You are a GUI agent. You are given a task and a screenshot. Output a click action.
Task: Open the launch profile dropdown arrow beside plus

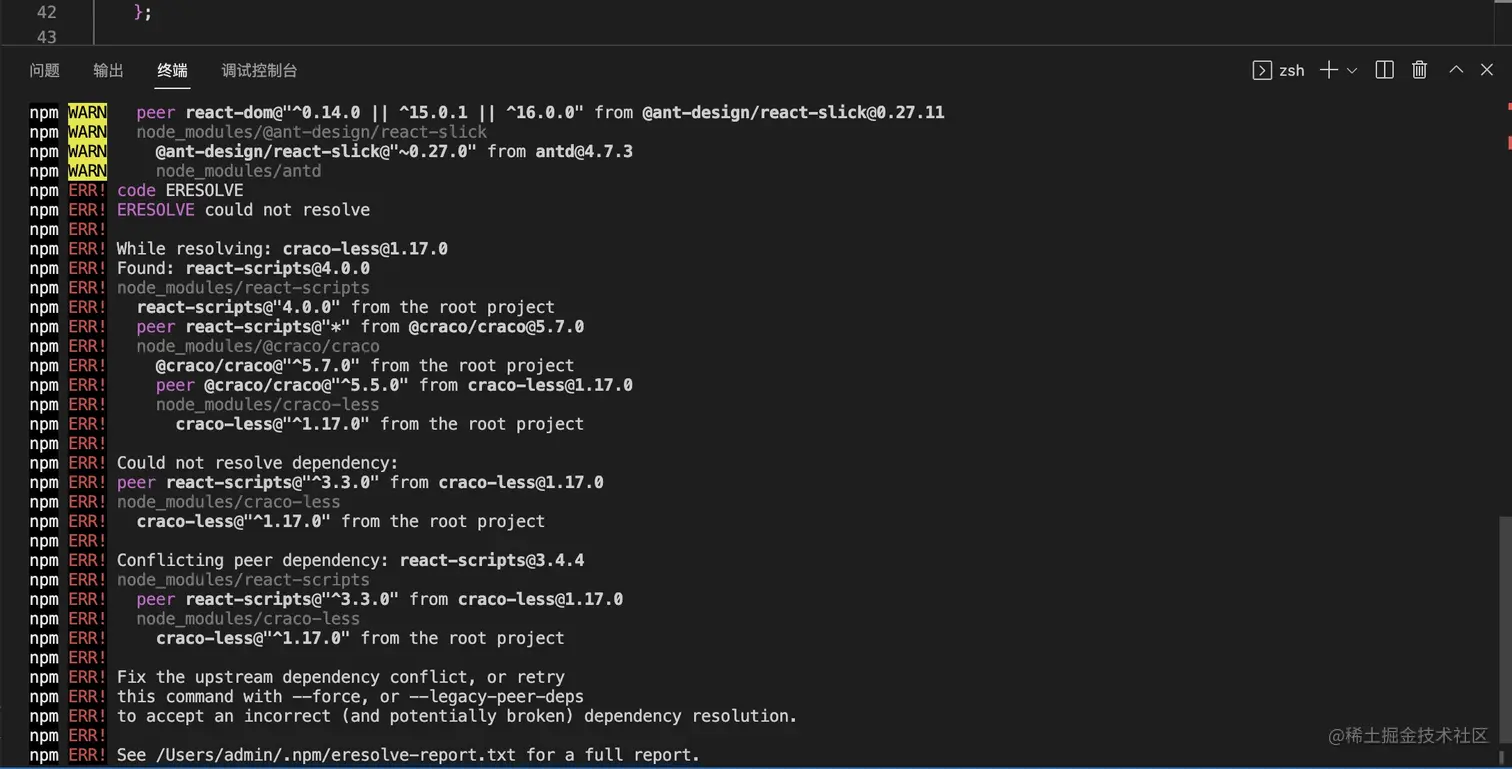(1352, 70)
